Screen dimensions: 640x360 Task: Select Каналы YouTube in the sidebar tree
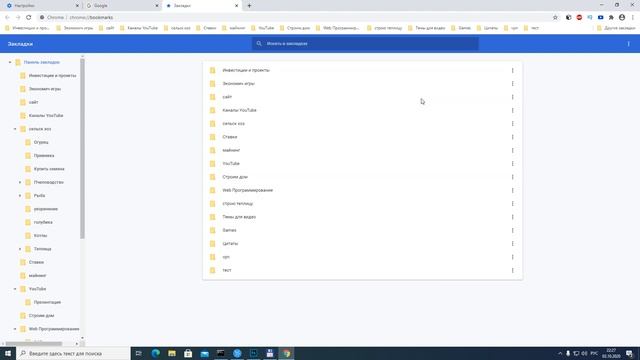pyautogui.click(x=46, y=116)
